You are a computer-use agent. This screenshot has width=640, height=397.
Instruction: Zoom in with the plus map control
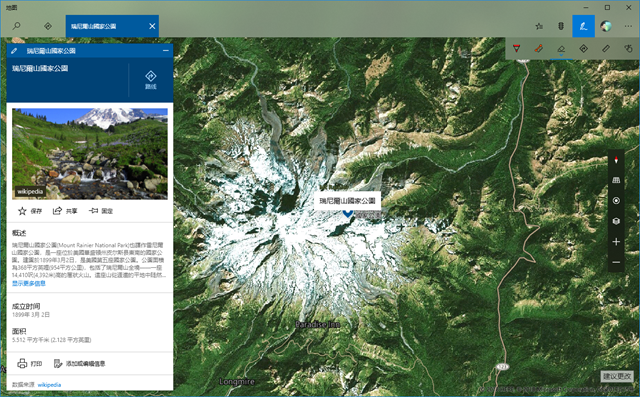tap(616, 242)
